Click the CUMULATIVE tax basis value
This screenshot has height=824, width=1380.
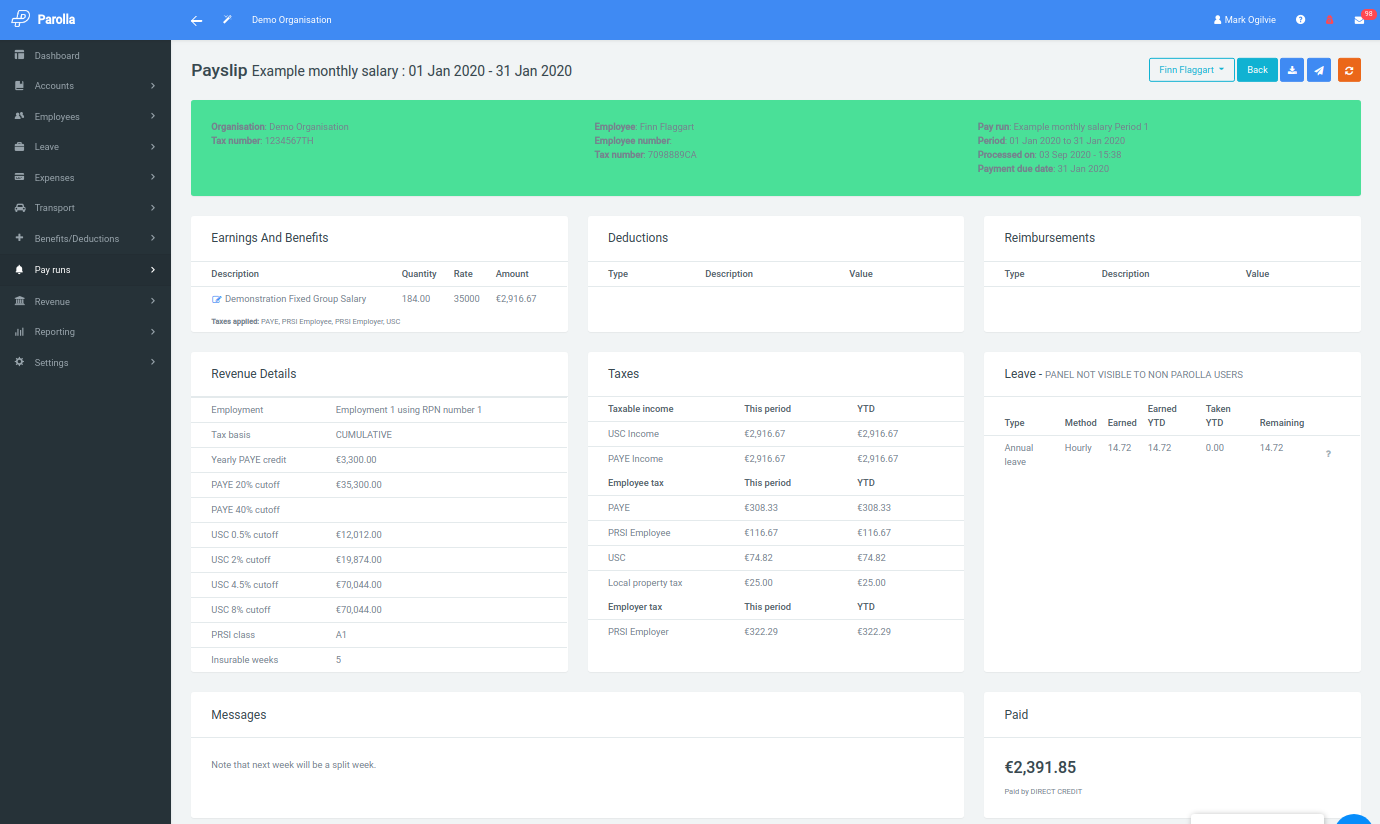[364, 435]
